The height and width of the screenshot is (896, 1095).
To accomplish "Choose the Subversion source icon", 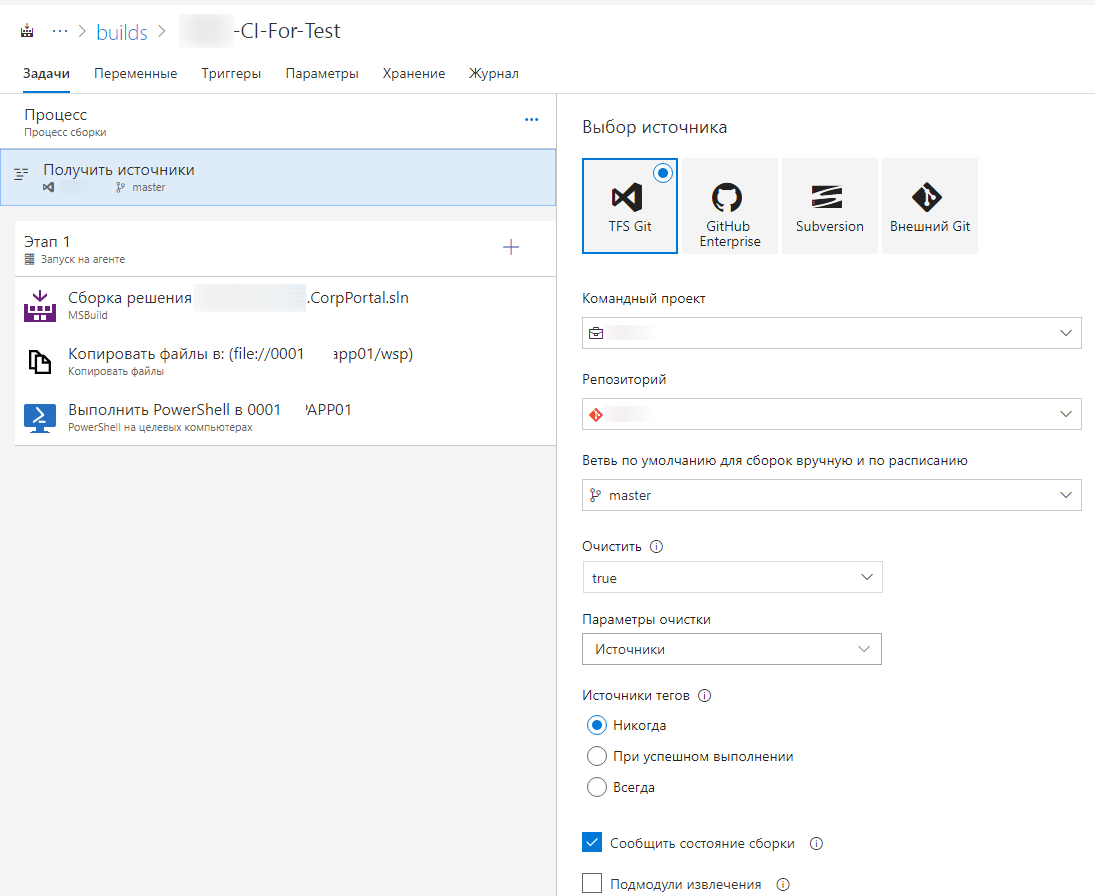I will 829,196.
